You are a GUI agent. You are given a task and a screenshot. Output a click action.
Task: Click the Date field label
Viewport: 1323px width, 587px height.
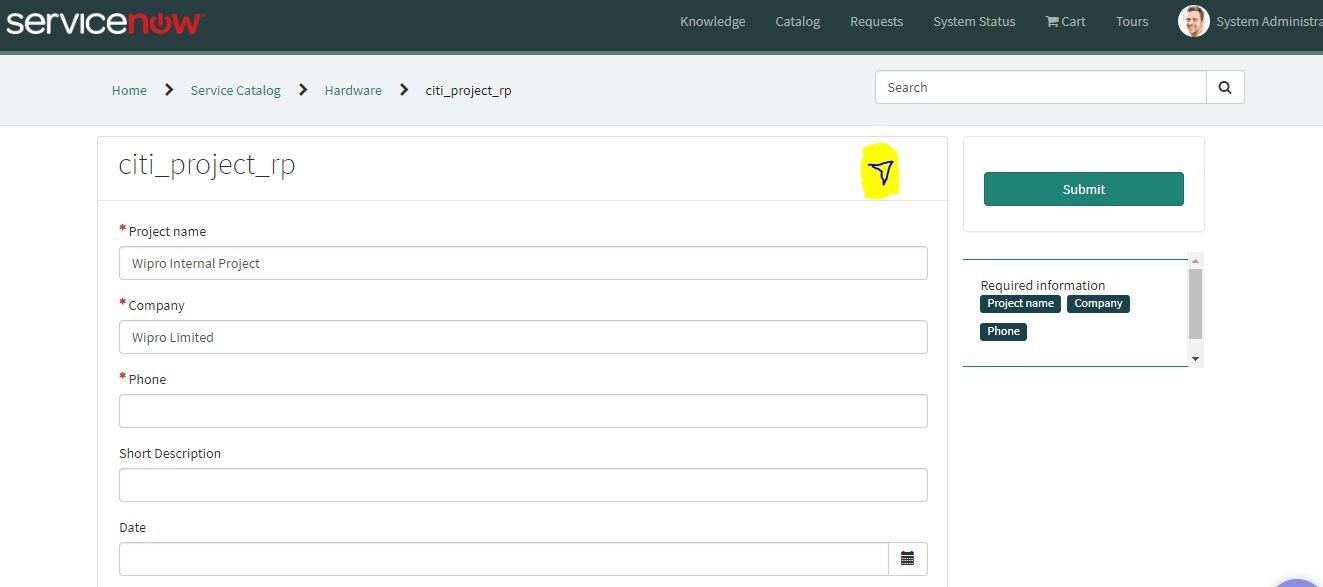(132, 527)
